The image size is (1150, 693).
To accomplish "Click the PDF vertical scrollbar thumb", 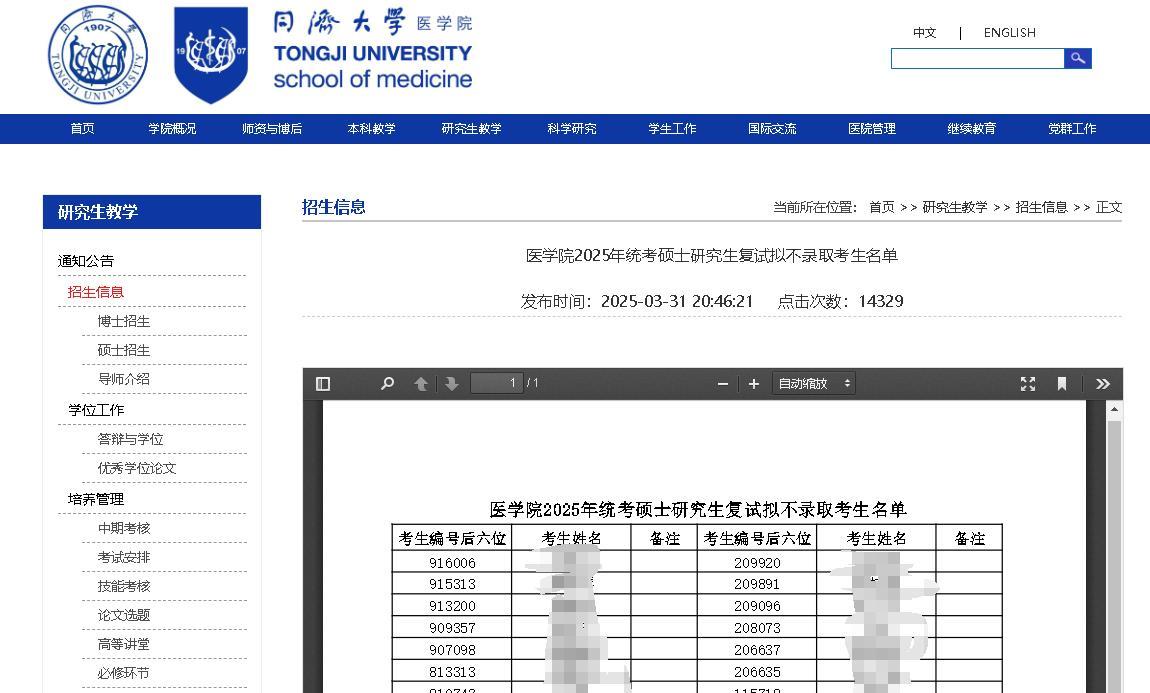I will 1114,556.
